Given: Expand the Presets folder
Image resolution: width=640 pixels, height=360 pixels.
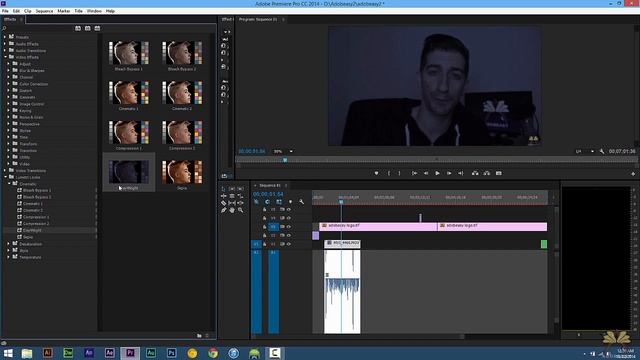Looking at the screenshot, I should click(5, 37).
